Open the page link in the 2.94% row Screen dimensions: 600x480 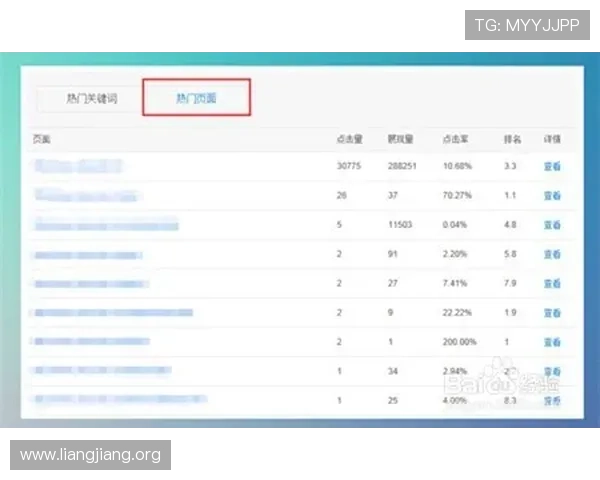[x=102, y=370]
